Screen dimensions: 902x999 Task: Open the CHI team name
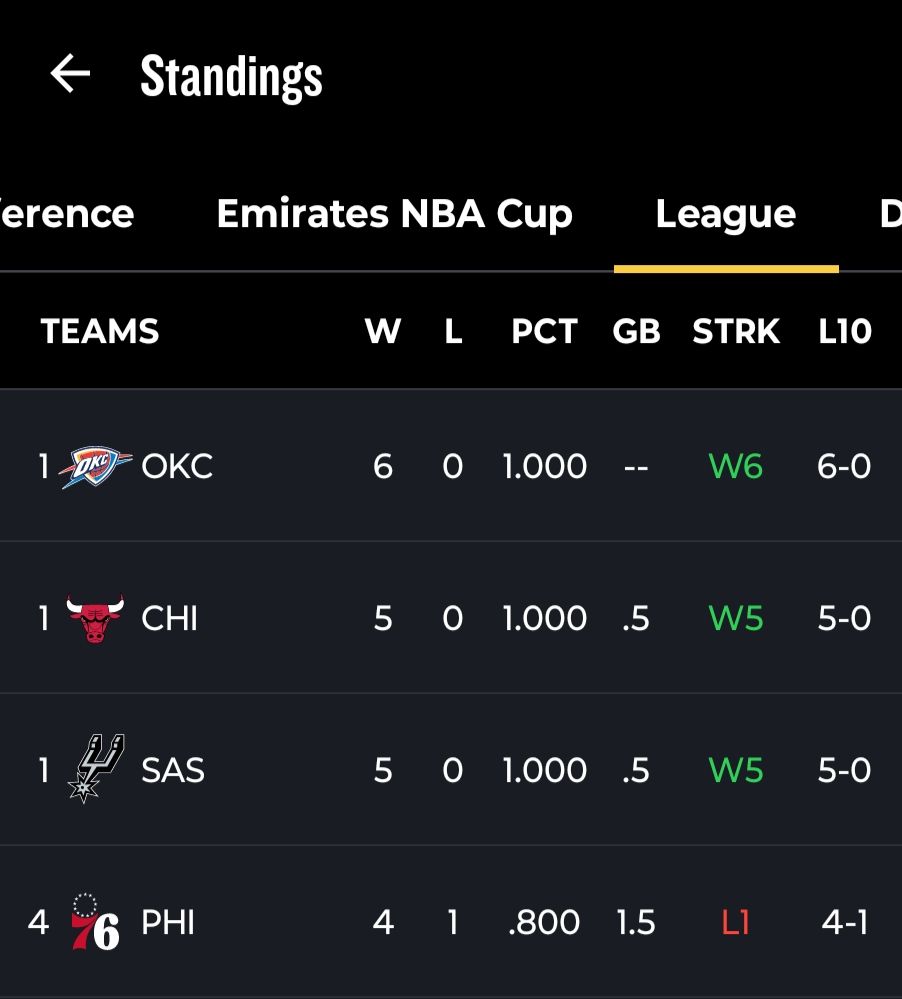tap(169, 619)
